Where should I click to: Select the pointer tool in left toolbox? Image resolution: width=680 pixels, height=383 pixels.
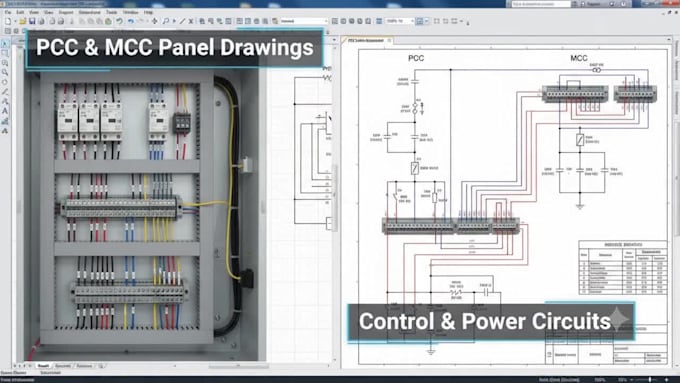5,43
